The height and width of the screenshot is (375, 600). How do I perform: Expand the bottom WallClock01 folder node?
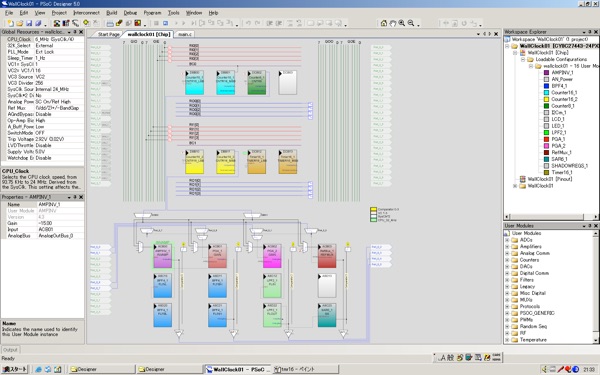(x=515, y=186)
